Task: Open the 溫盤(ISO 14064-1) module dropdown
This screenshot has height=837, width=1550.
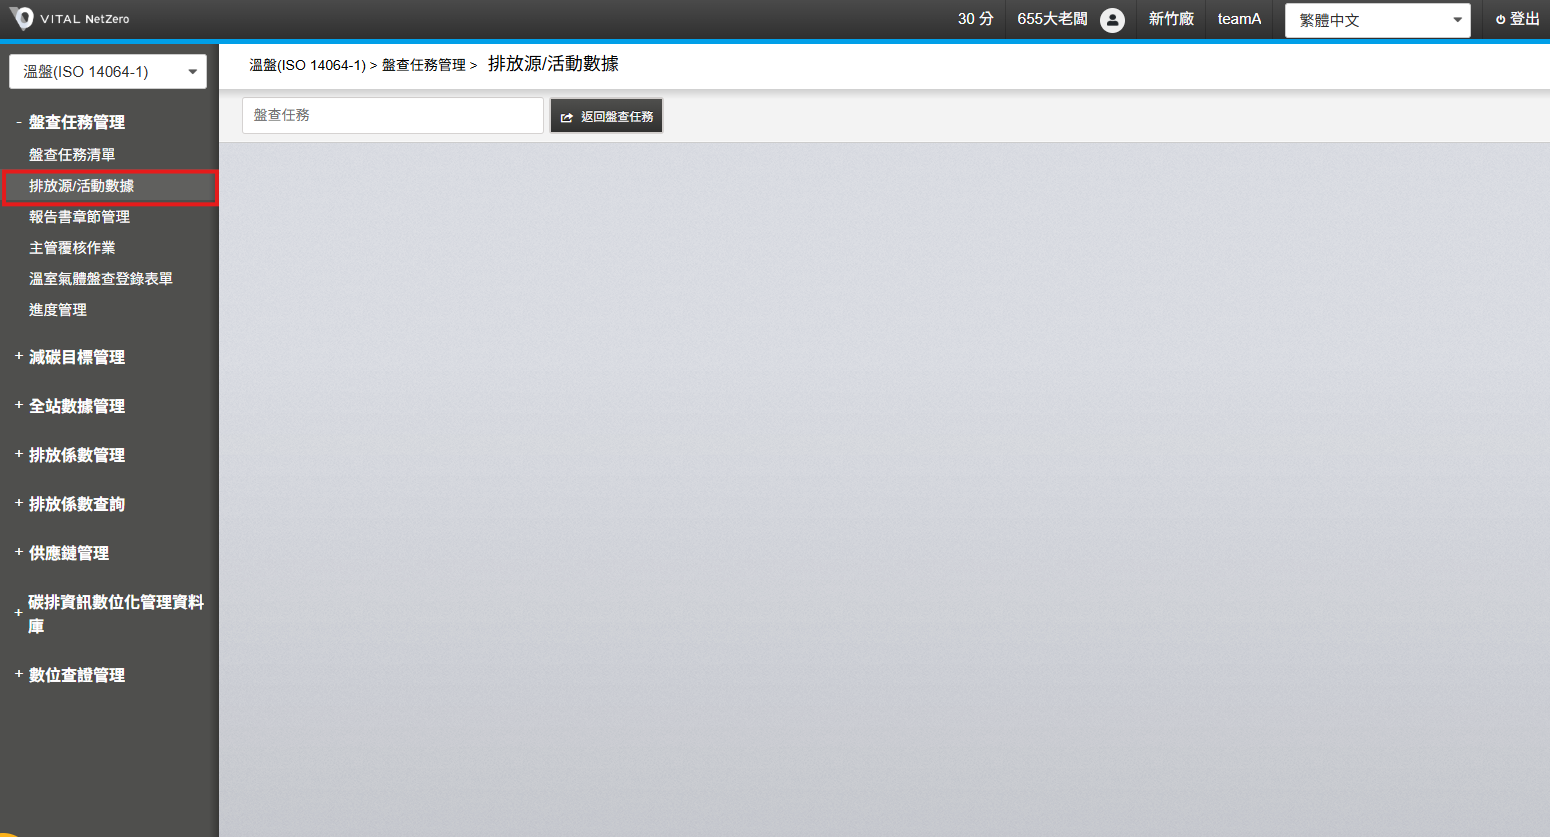Action: pos(108,72)
